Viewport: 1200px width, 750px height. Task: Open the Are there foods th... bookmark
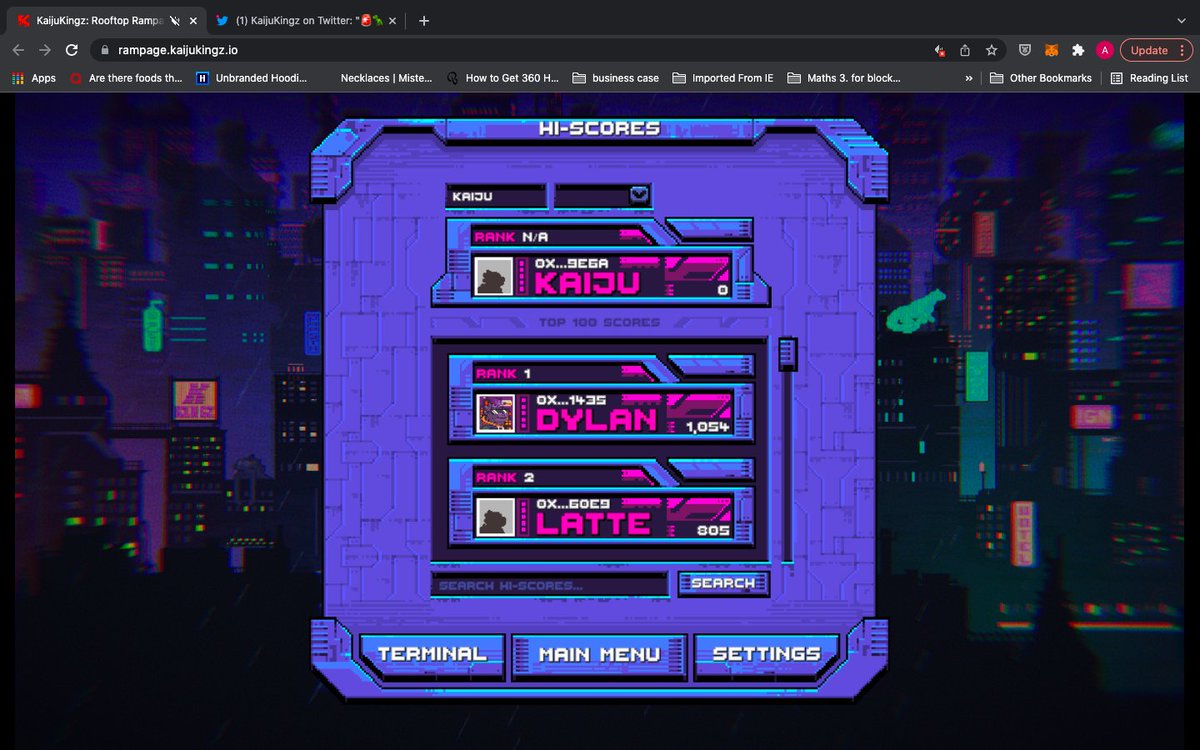[126, 77]
